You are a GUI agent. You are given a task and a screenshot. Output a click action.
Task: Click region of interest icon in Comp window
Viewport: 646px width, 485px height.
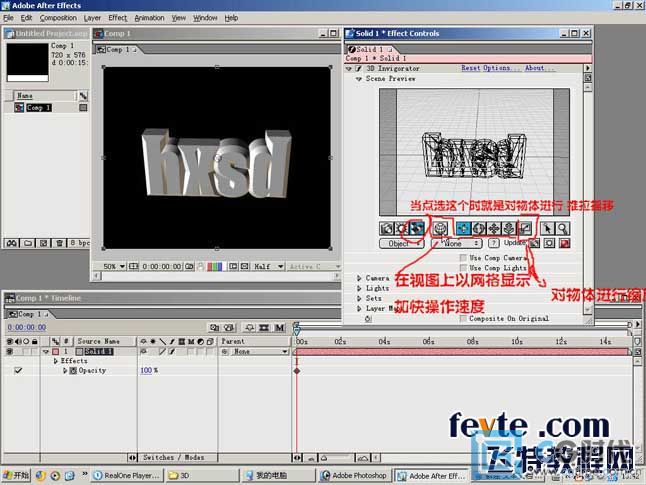pyautogui.click(x=233, y=267)
